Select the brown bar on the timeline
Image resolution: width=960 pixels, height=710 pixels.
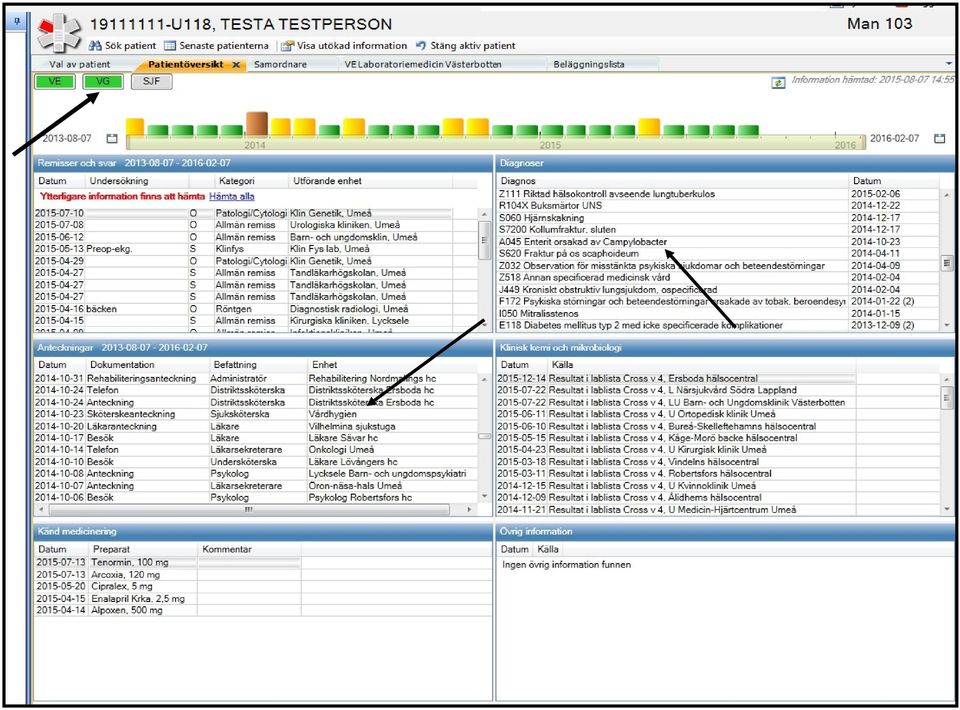coord(257,124)
